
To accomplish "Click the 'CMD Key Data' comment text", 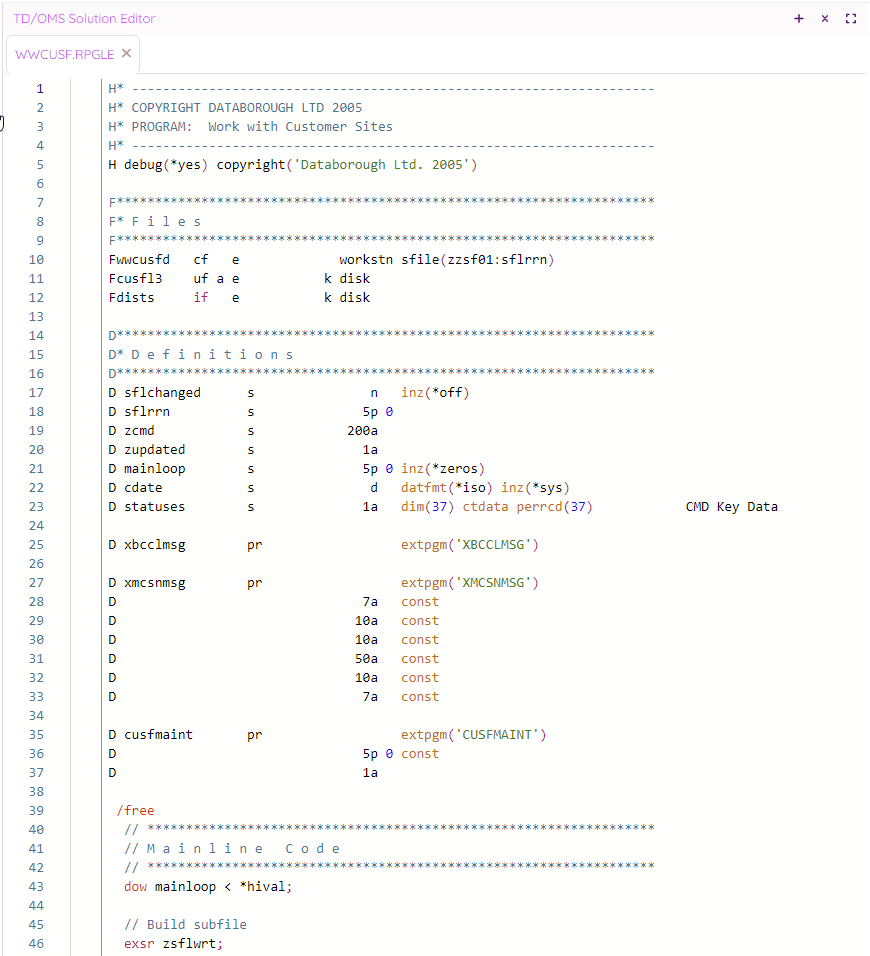I will 731,507.
